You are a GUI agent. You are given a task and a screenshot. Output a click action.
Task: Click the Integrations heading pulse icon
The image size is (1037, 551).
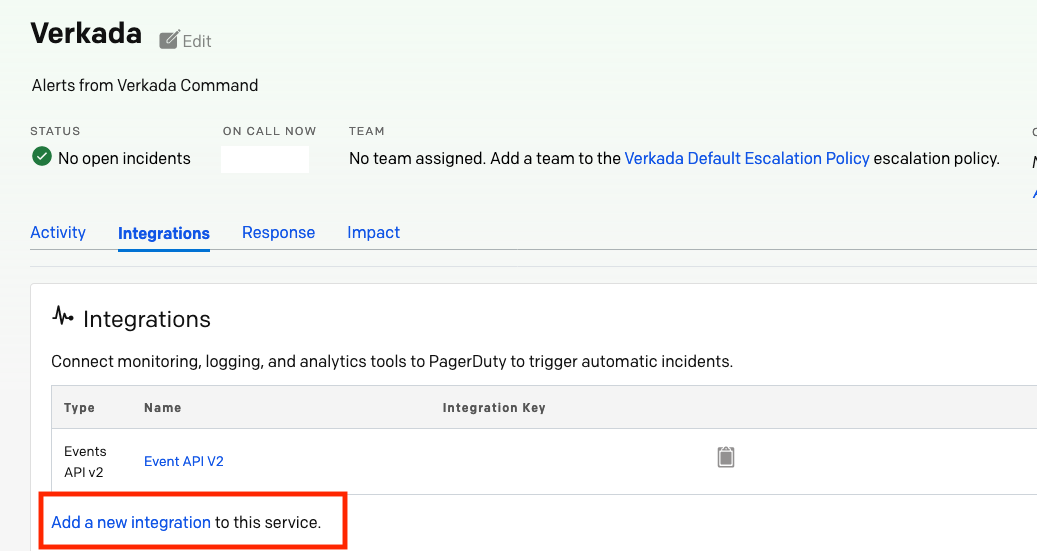coord(63,316)
